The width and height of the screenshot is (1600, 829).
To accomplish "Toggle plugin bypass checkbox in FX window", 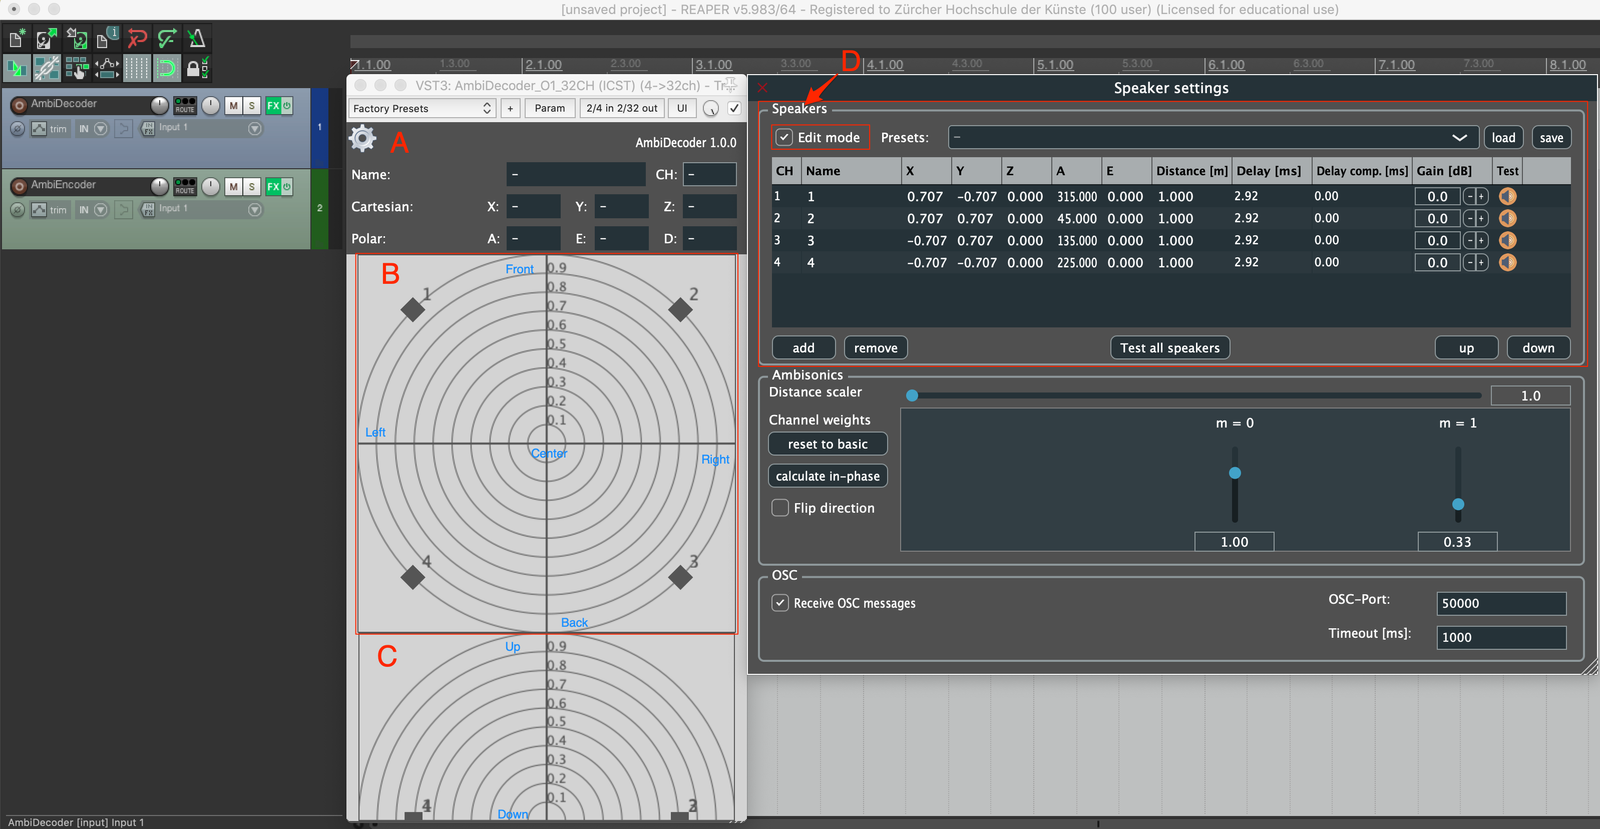I will pyautogui.click(x=734, y=108).
